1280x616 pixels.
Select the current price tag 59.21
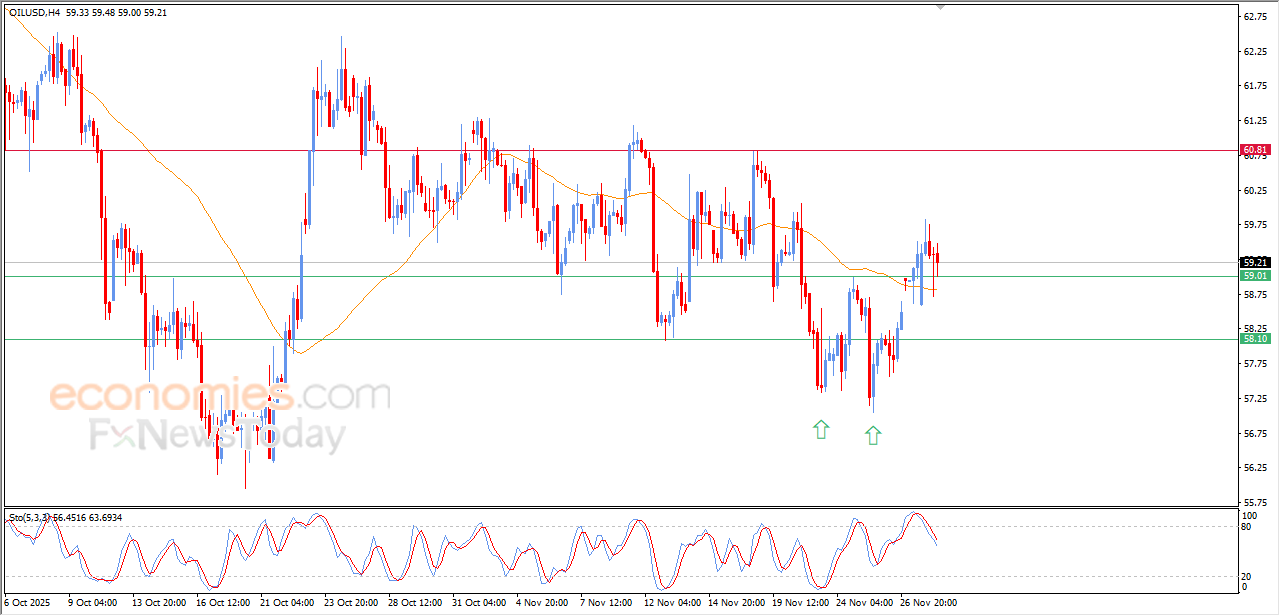click(x=1255, y=262)
